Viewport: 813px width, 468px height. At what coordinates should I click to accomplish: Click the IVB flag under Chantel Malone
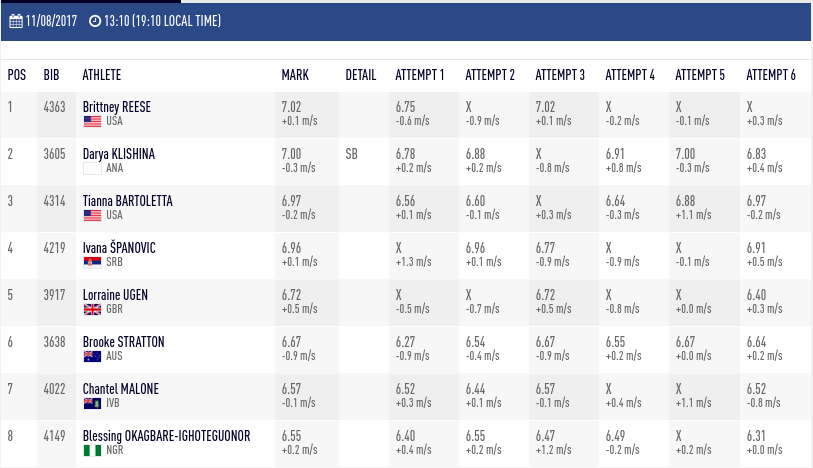point(92,404)
